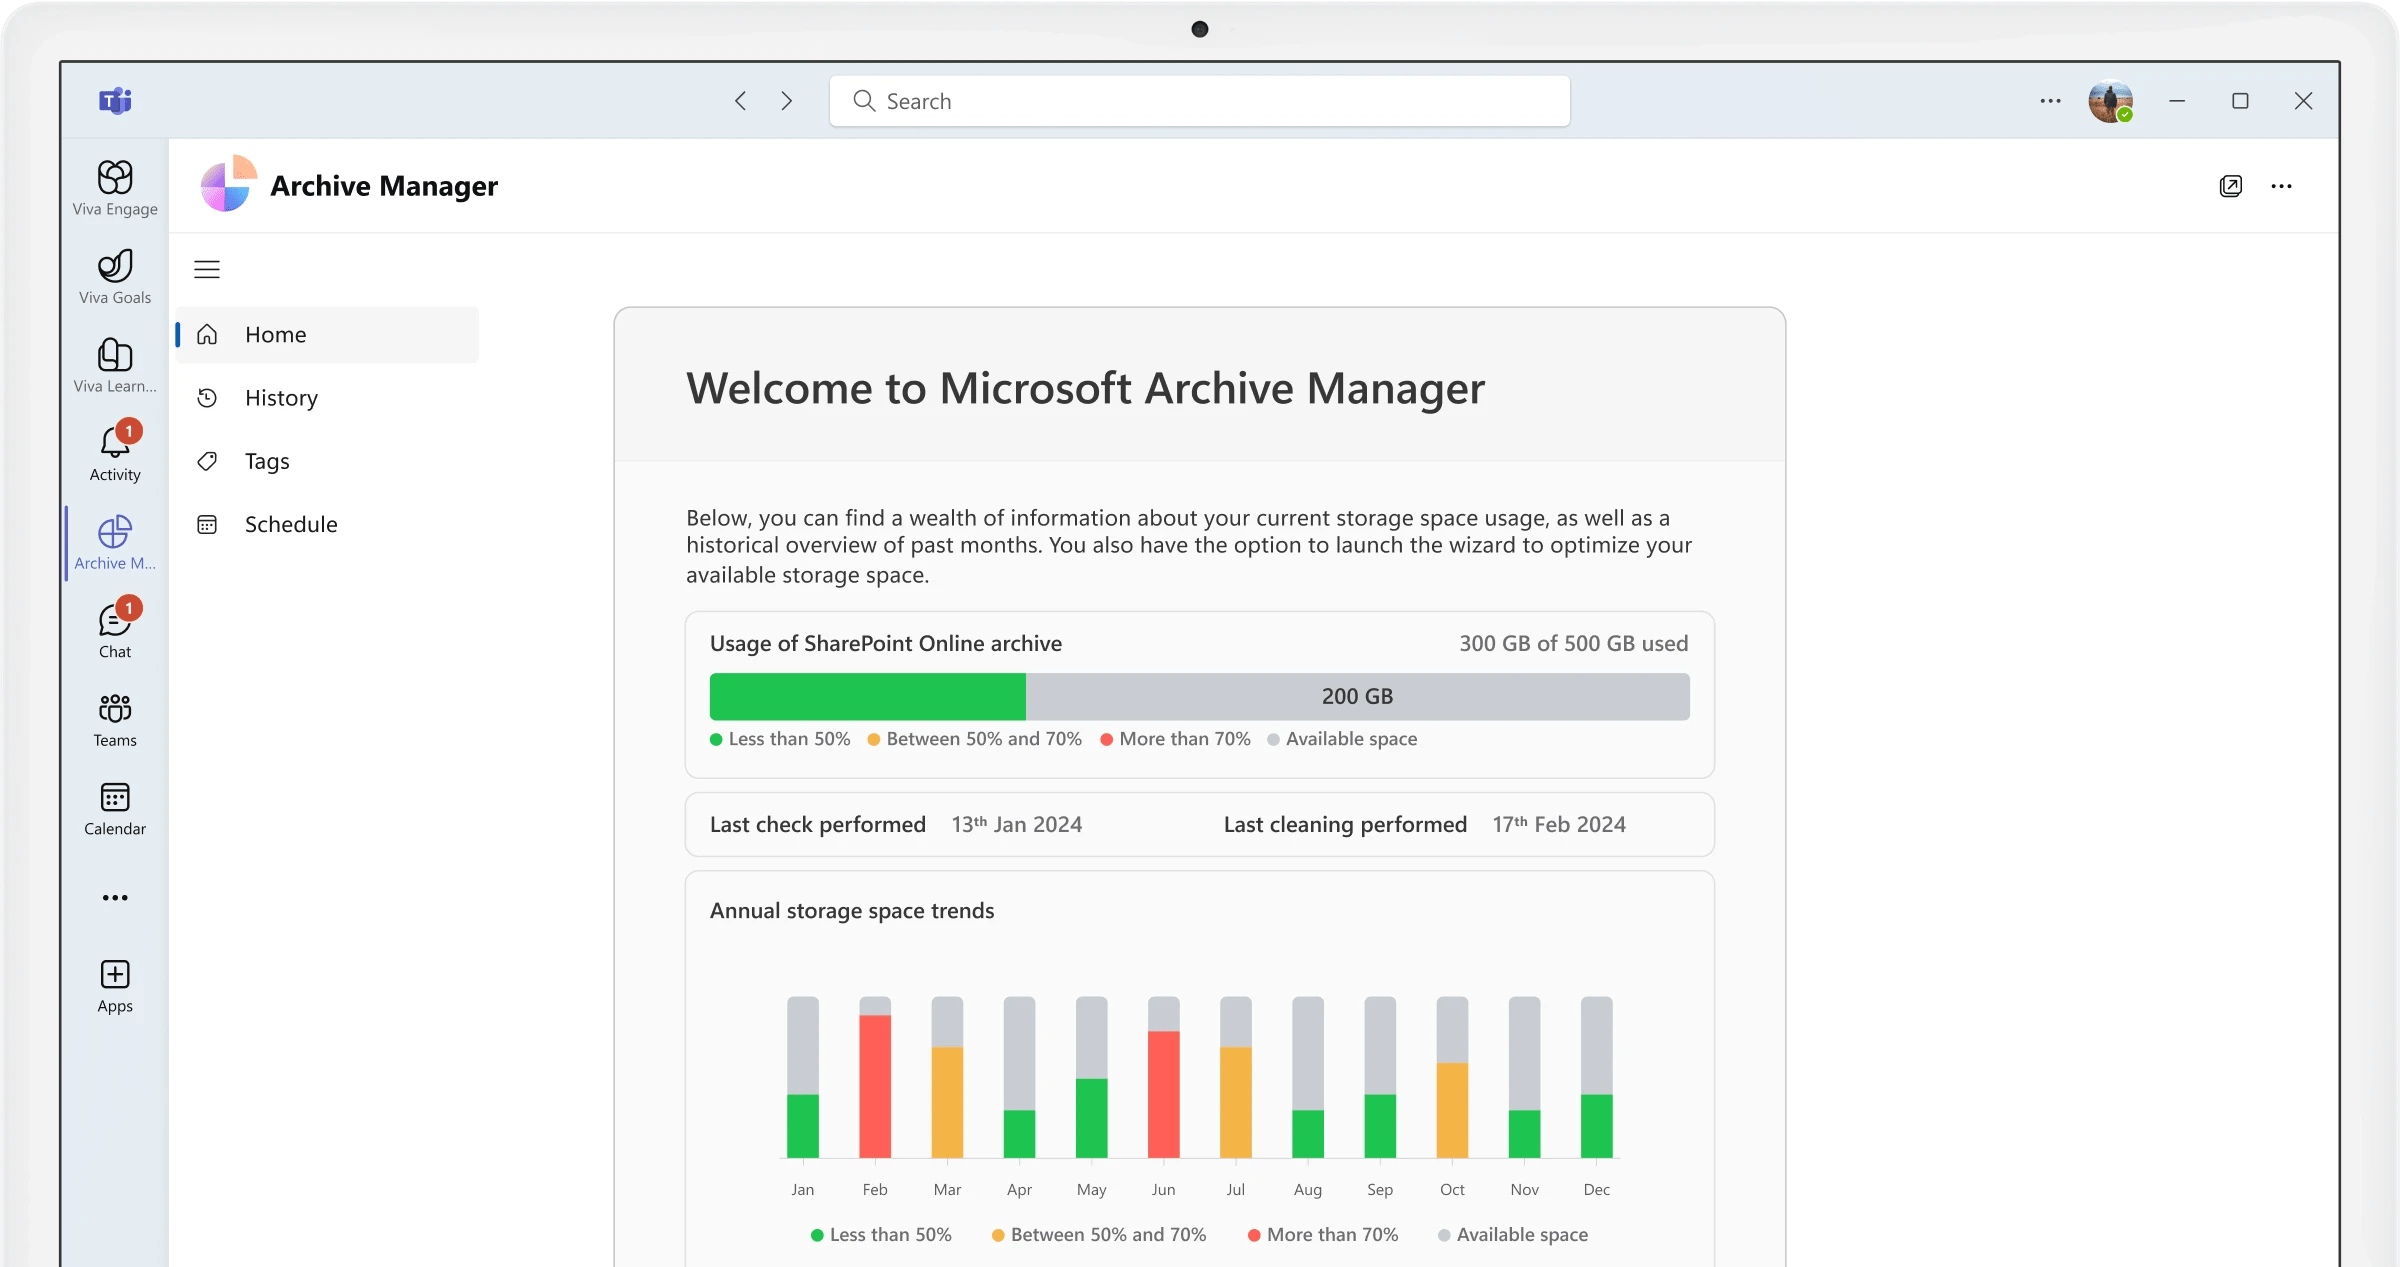Open Viva Learning from the sidebar
The image size is (2400, 1267).
pos(115,364)
